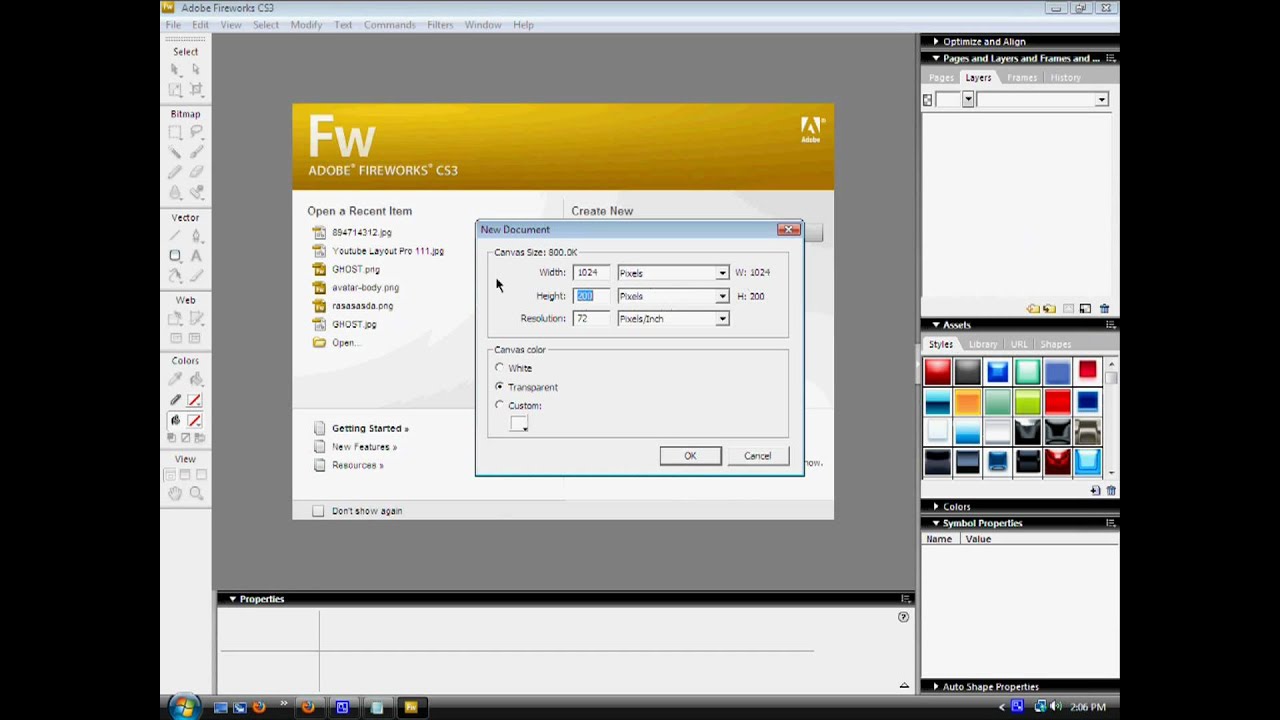This screenshot has width=1280, height=720.
Task: Collapse the Pages and Layers panel
Action: pyautogui.click(x=936, y=59)
